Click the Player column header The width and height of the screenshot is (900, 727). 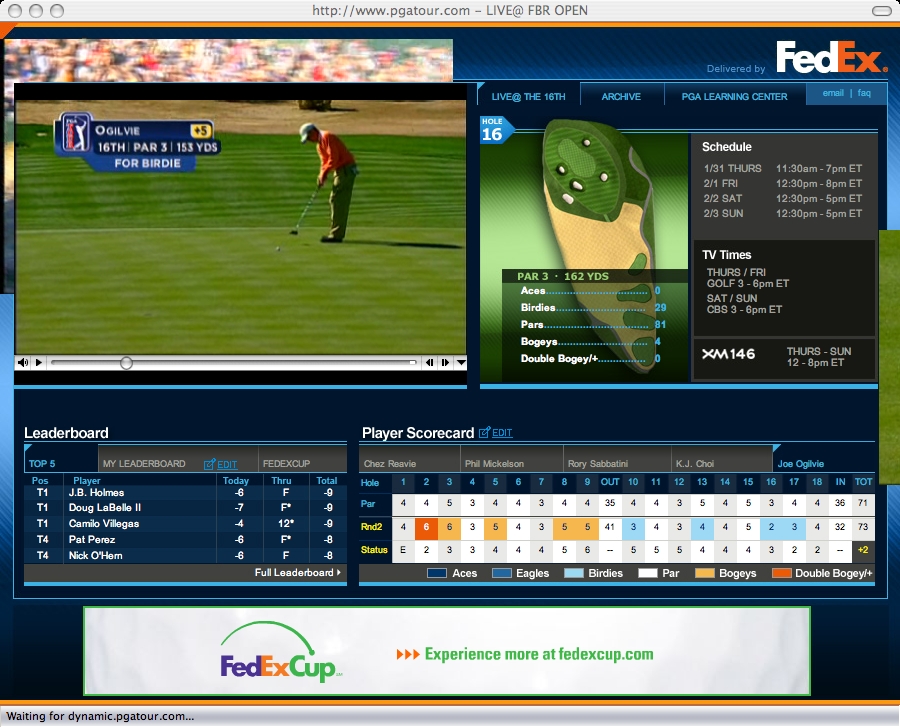coord(87,480)
